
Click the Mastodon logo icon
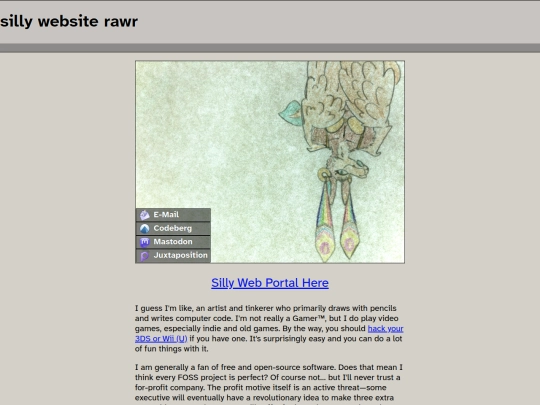144,242
